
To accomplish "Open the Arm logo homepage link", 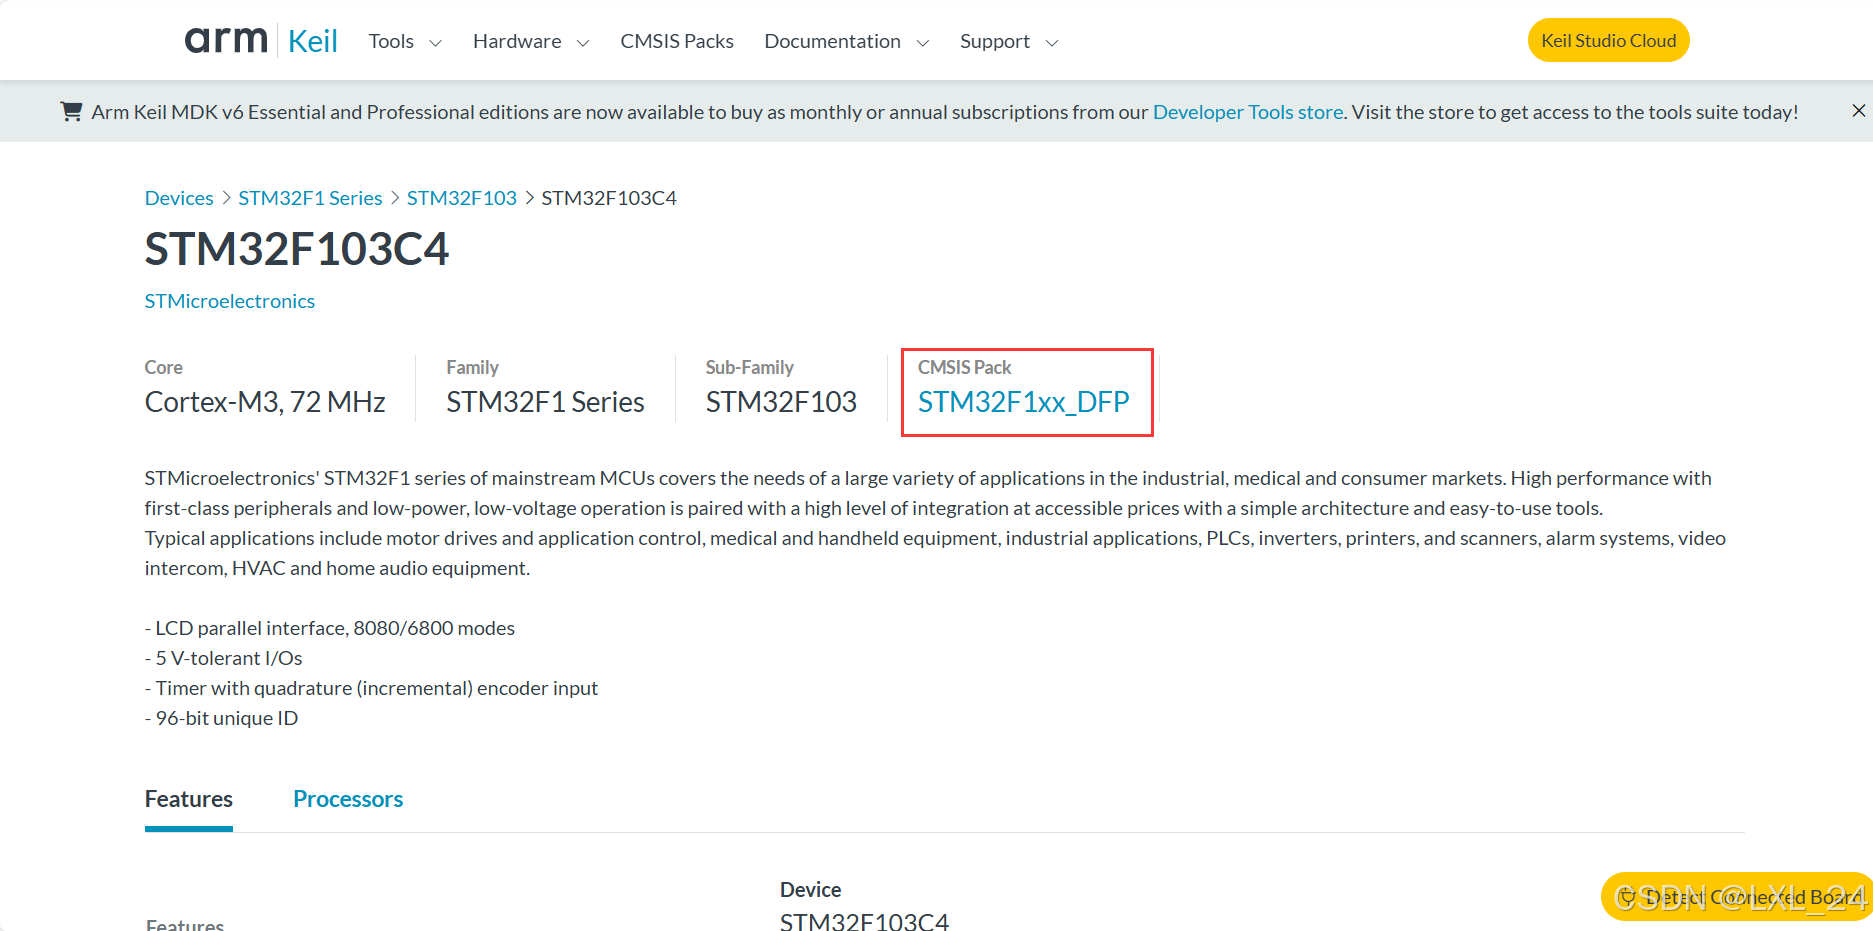I will (x=226, y=40).
